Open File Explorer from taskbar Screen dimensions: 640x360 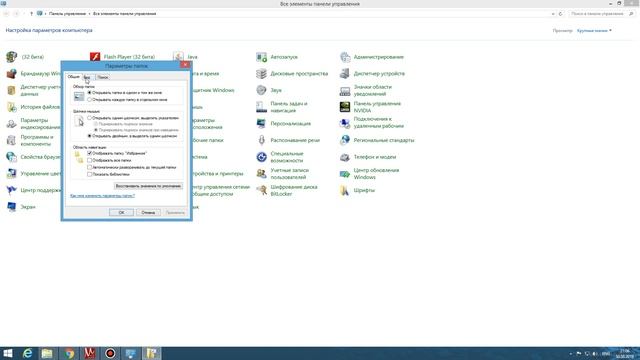(x=47, y=353)
